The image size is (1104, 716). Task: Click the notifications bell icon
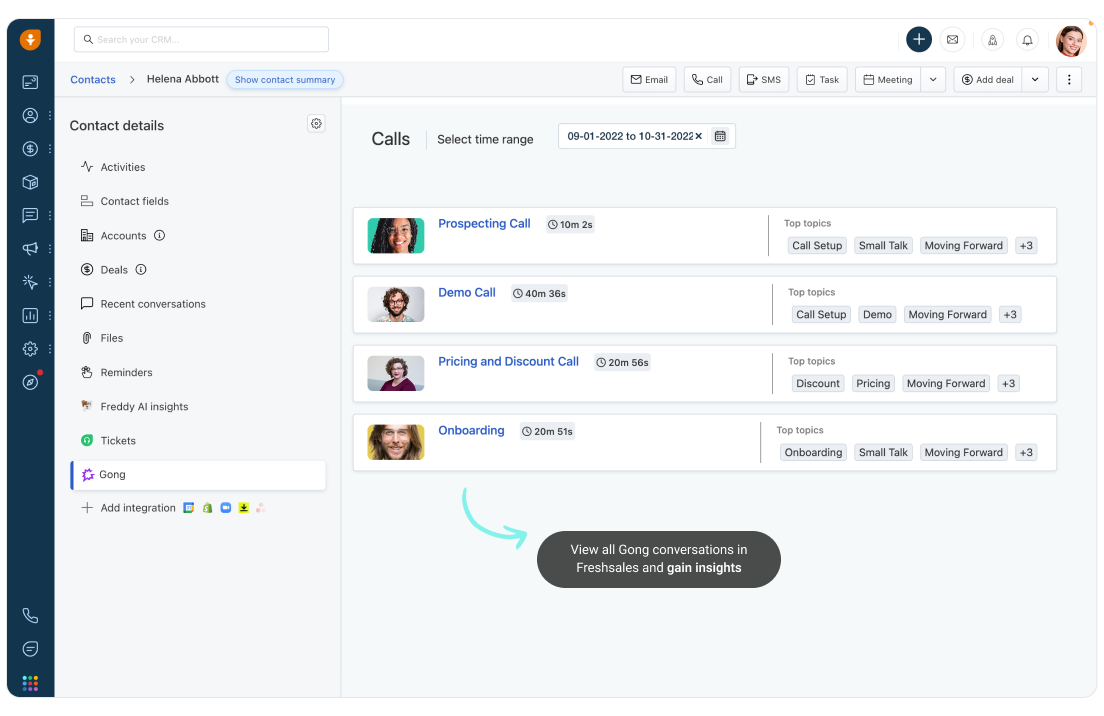pos(1026,40)
